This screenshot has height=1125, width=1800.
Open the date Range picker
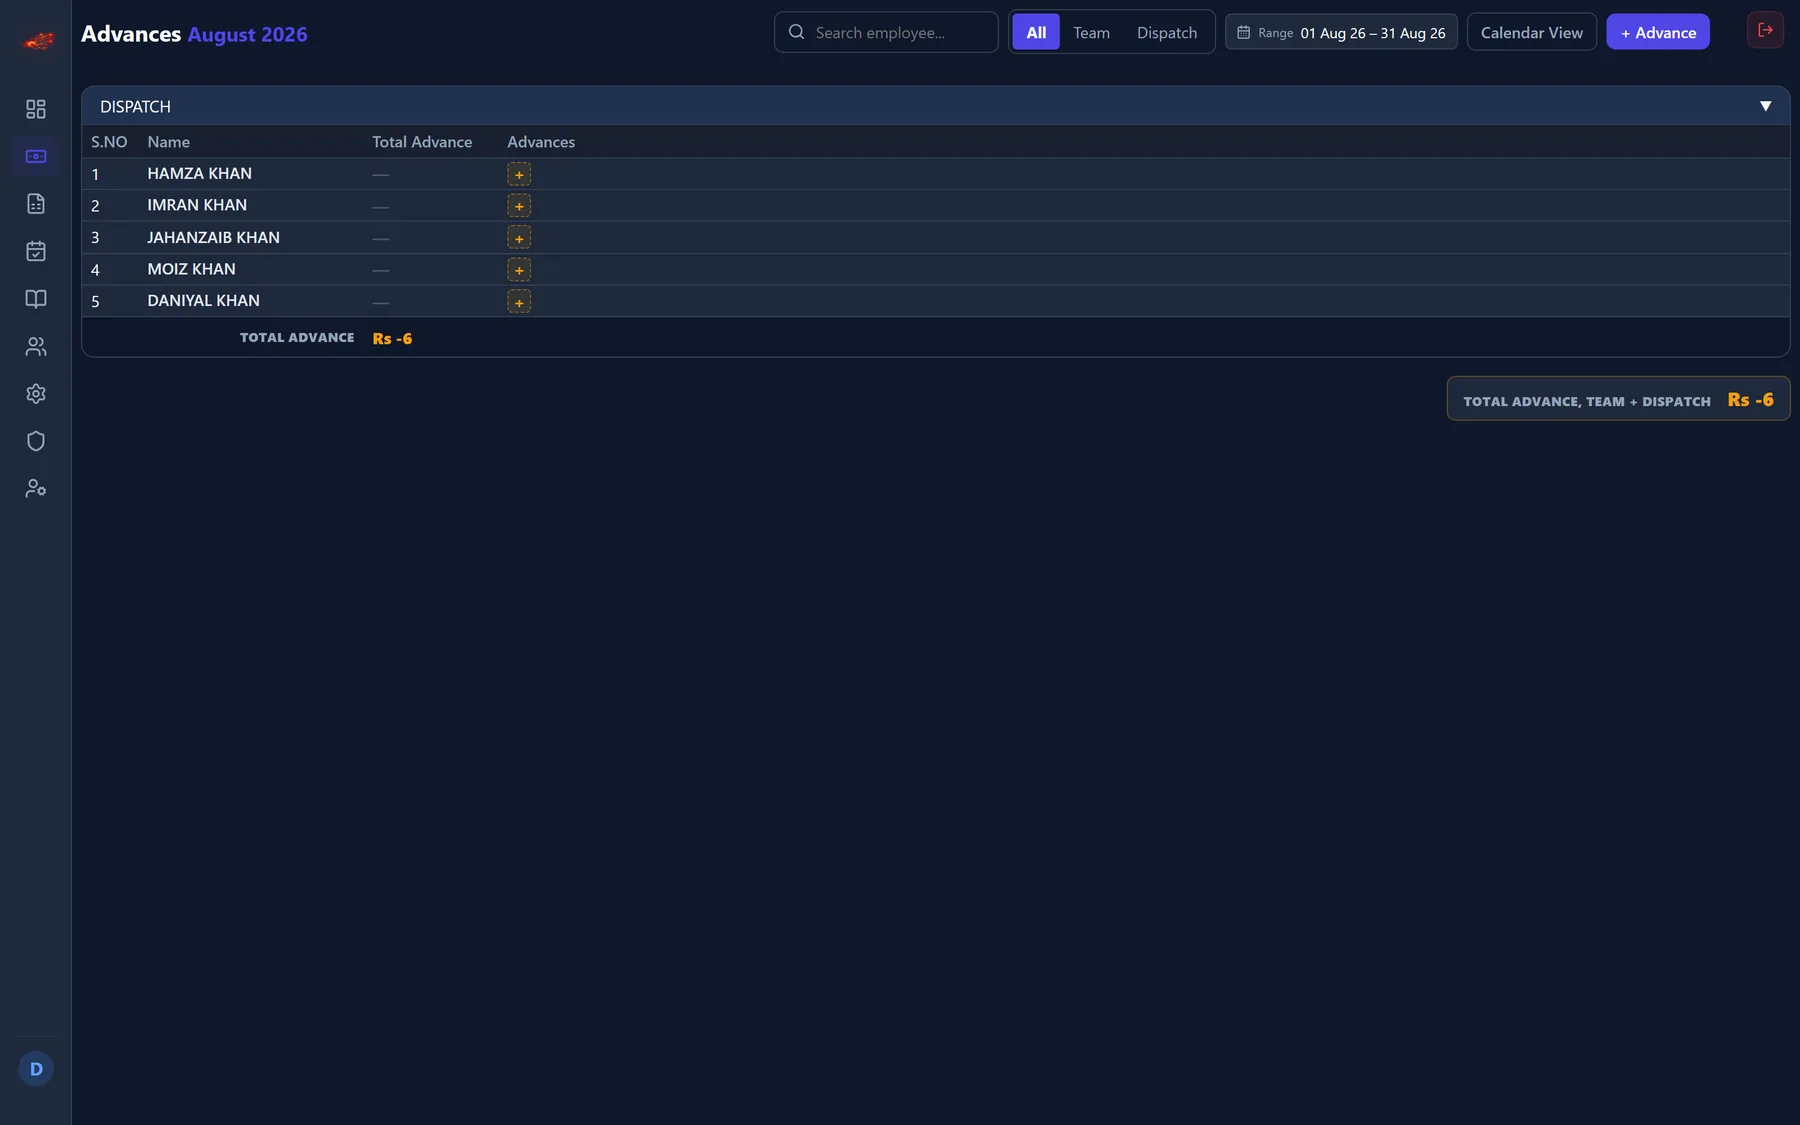(1341, 32)
